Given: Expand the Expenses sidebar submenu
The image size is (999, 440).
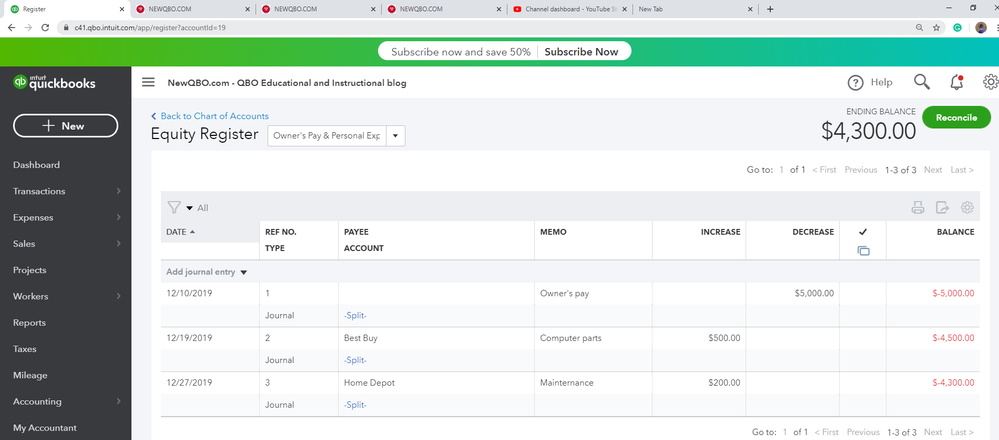Looking at the screenshot, I should (118, 217).
